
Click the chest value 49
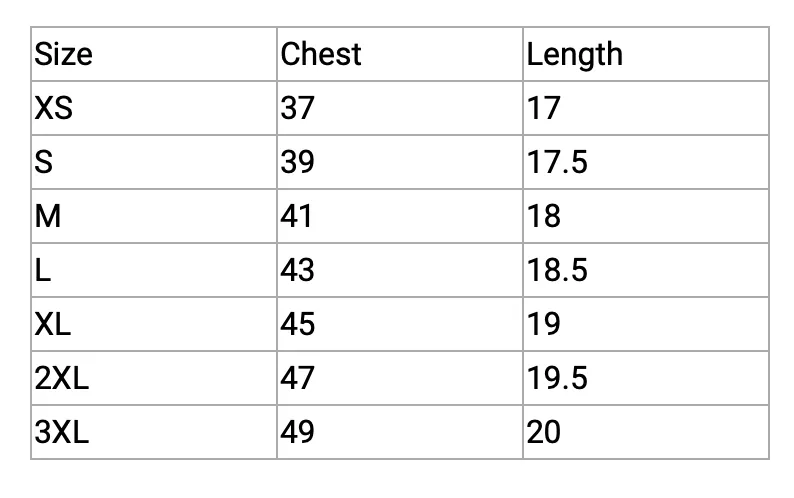tap(297, 432)
